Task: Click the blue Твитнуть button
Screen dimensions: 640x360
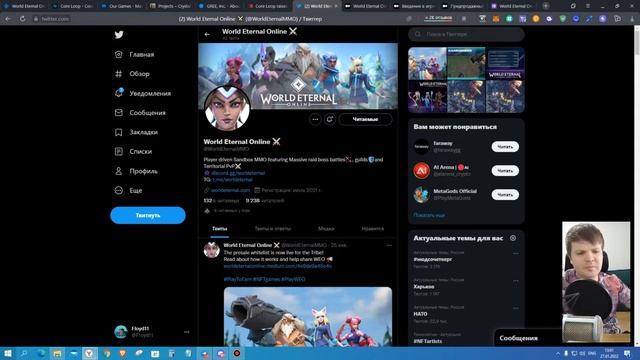Action: [148, 215]
